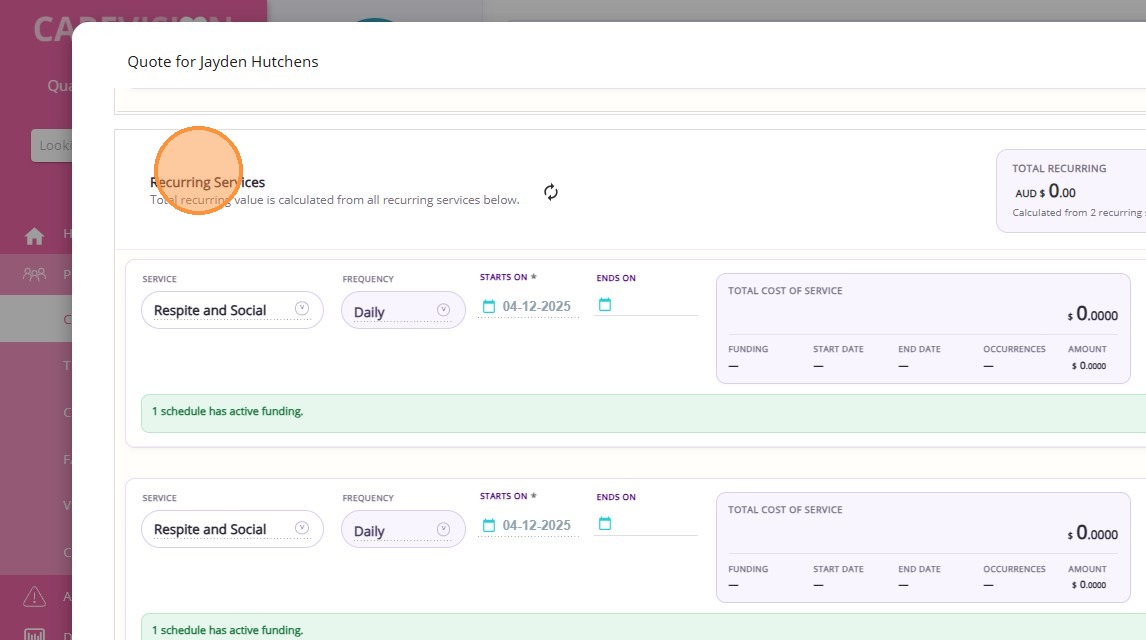
Task: Open the Ends On calendar in the first service row
Action: (604, 305)
